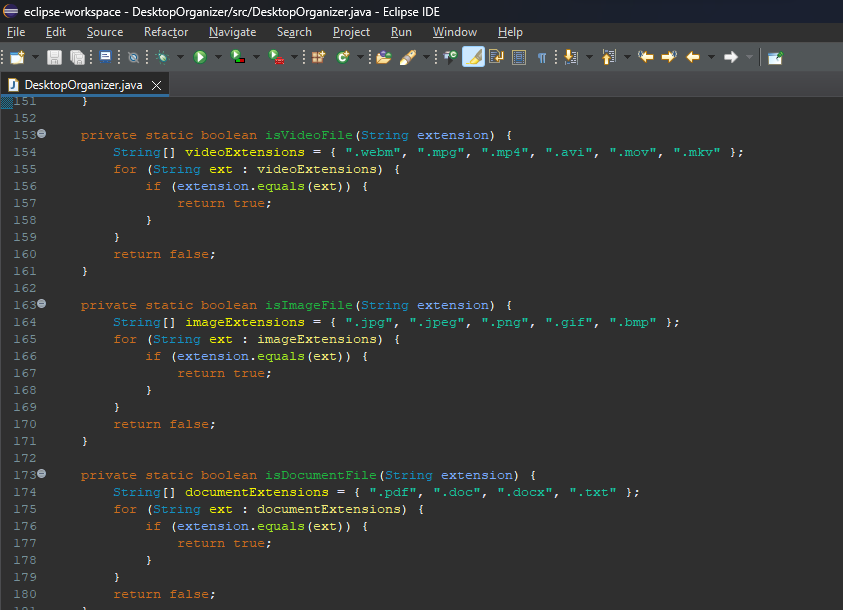
Task: Click the videoExtensions variable on line 154
Action: pos(245,153)
